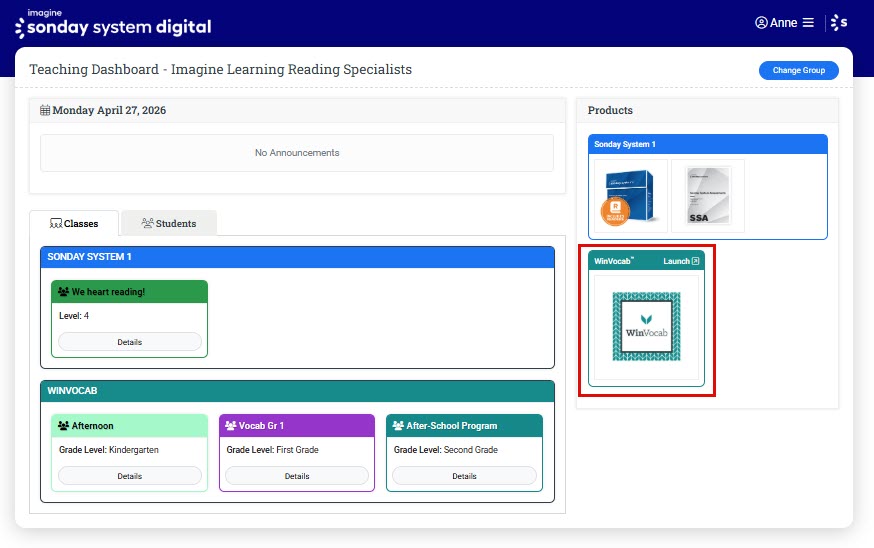Click the SONDAY SYSTEM 1 classes header

coord(298,257)
